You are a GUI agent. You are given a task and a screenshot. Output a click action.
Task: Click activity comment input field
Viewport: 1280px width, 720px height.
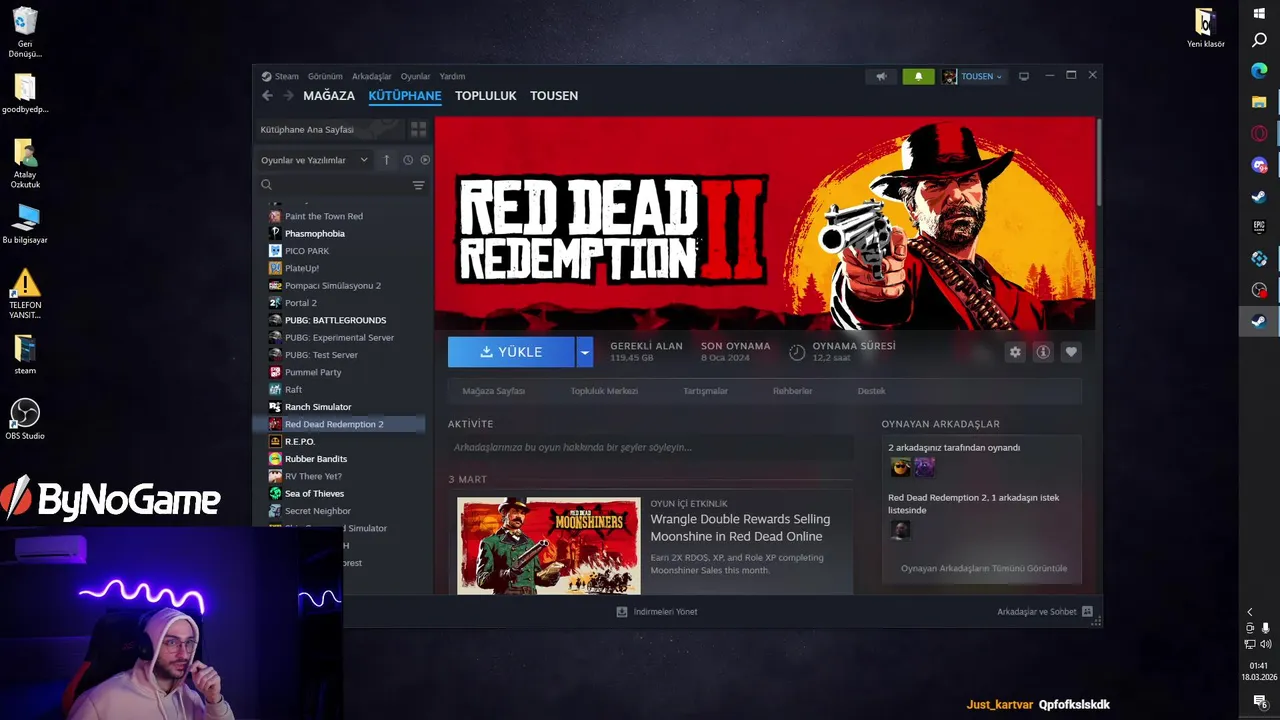(650, 447)
